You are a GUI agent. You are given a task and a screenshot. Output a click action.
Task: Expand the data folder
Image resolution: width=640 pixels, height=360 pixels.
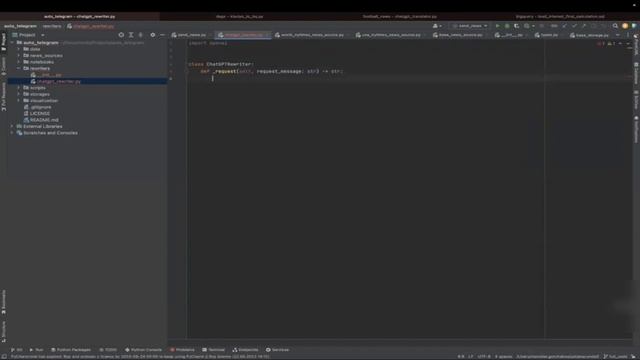(x=18, y=49)
